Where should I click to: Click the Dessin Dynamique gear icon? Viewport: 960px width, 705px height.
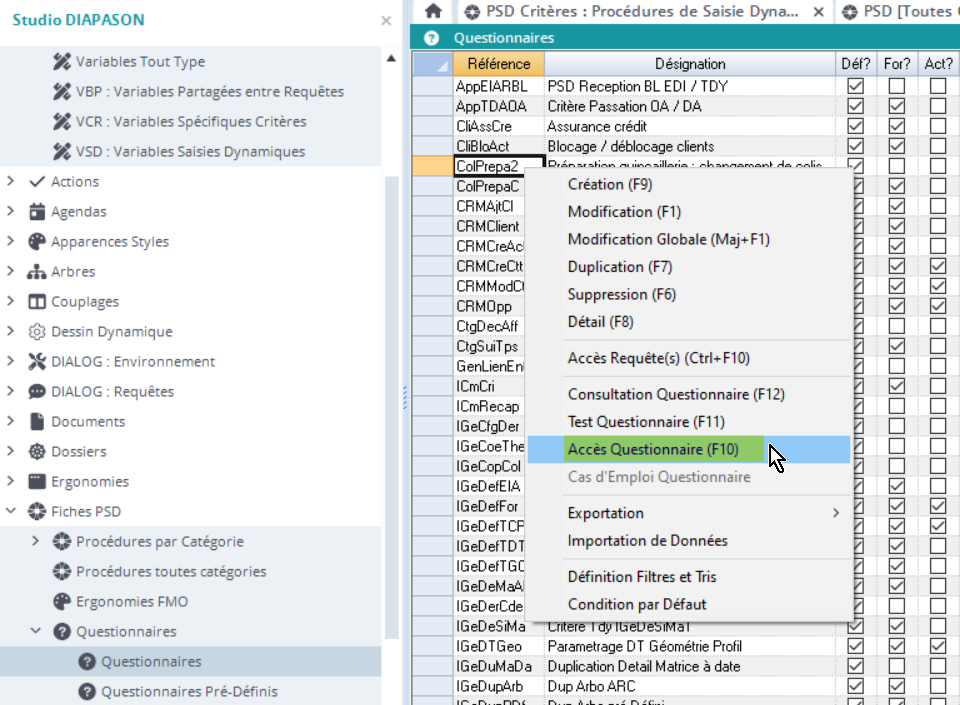point(37,332)
